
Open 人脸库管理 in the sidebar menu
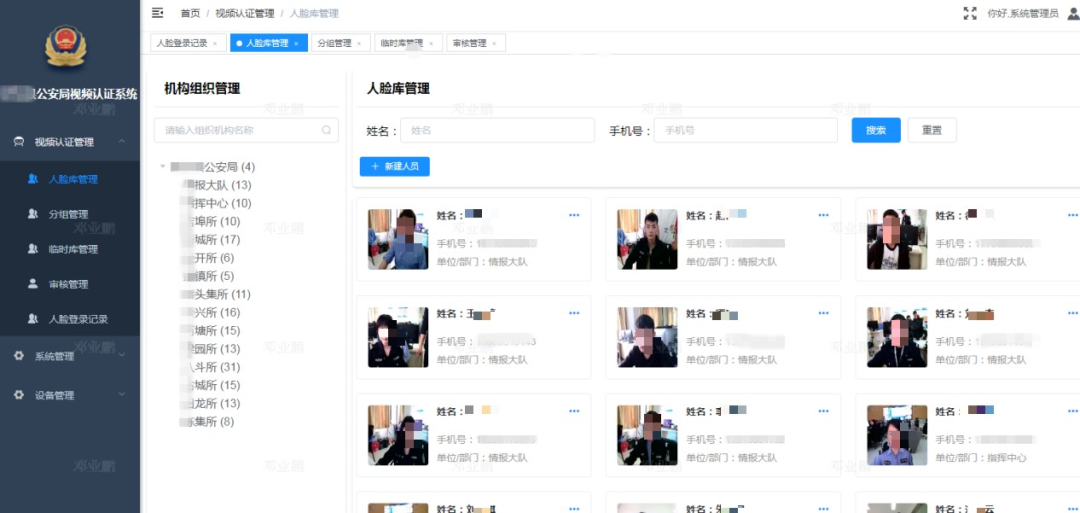(x=73, y=180)
